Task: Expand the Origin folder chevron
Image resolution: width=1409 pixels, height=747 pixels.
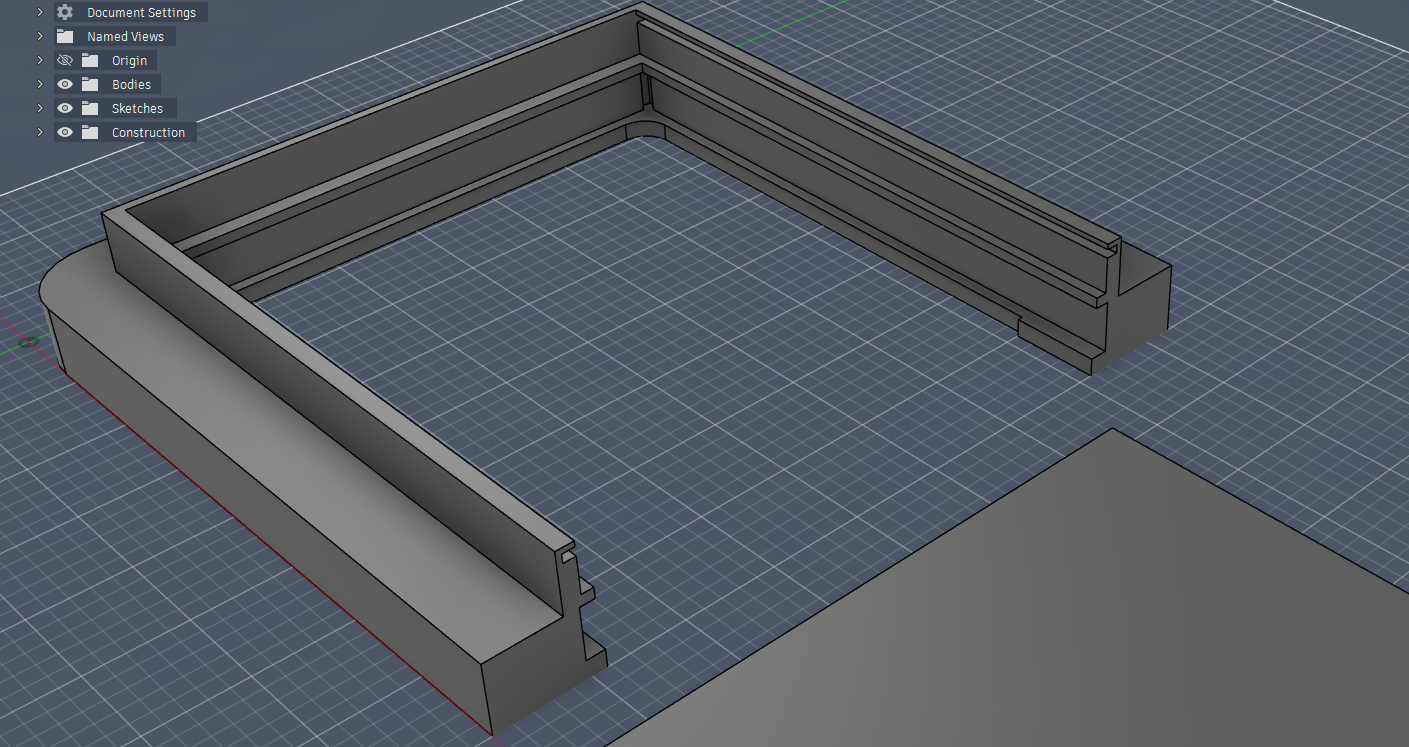Action: point(40,60)
